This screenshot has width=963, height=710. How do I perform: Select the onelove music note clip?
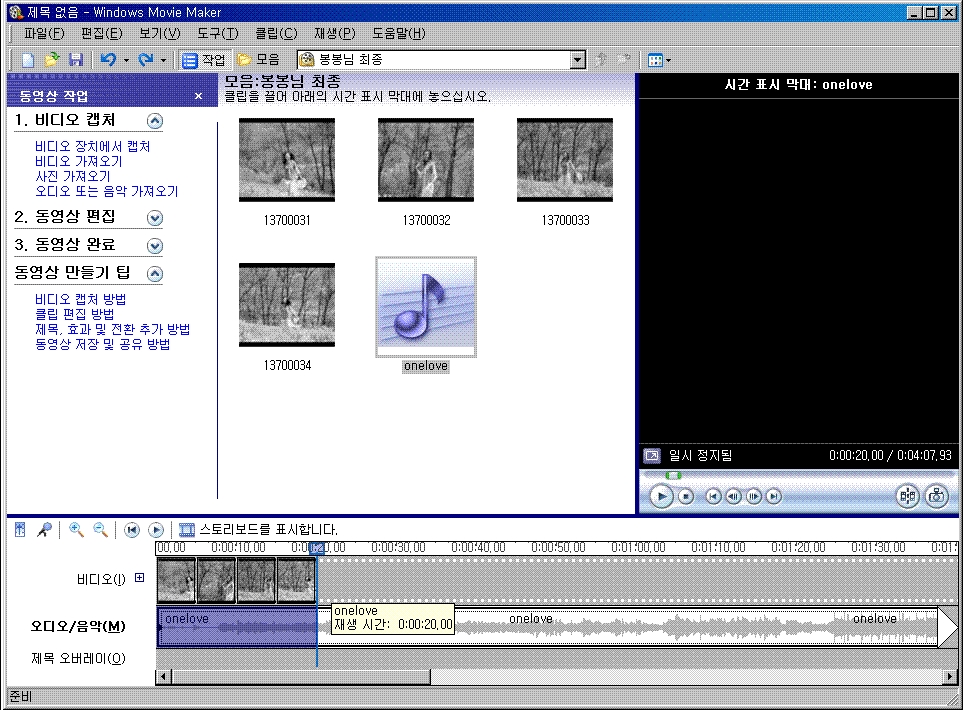[x=426, y=307]
